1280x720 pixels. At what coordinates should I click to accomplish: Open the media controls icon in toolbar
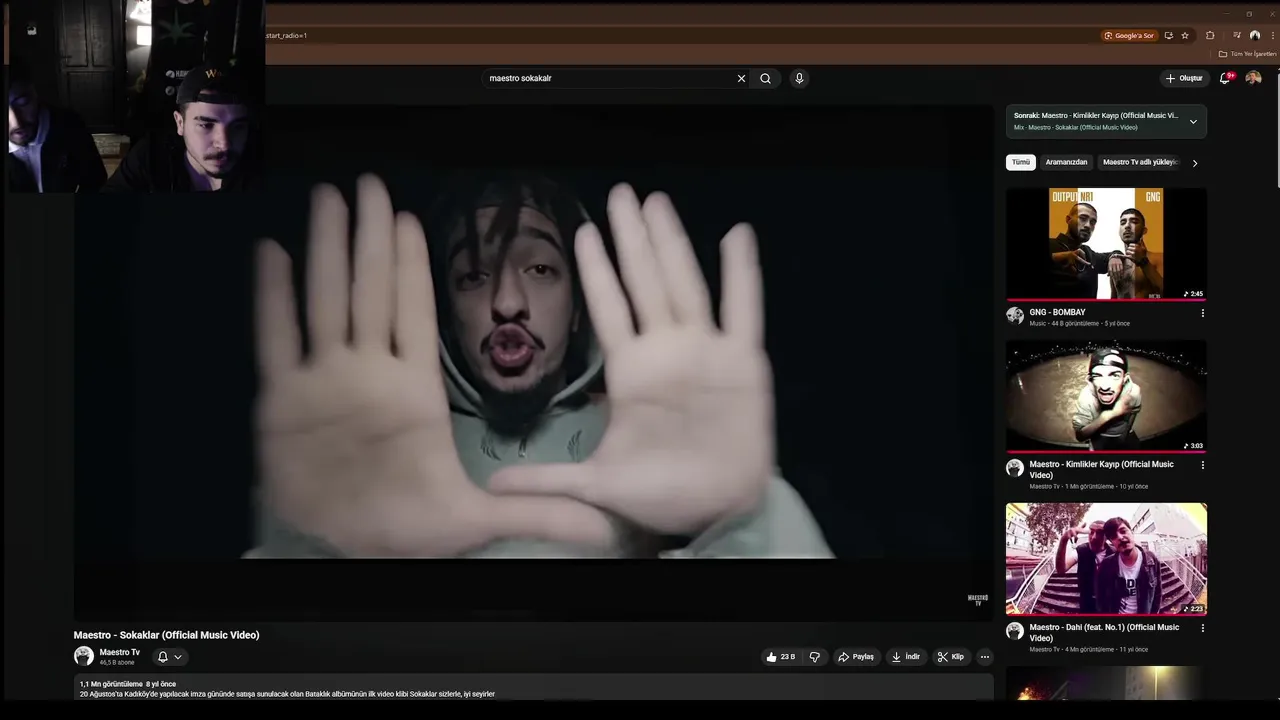1237,35
